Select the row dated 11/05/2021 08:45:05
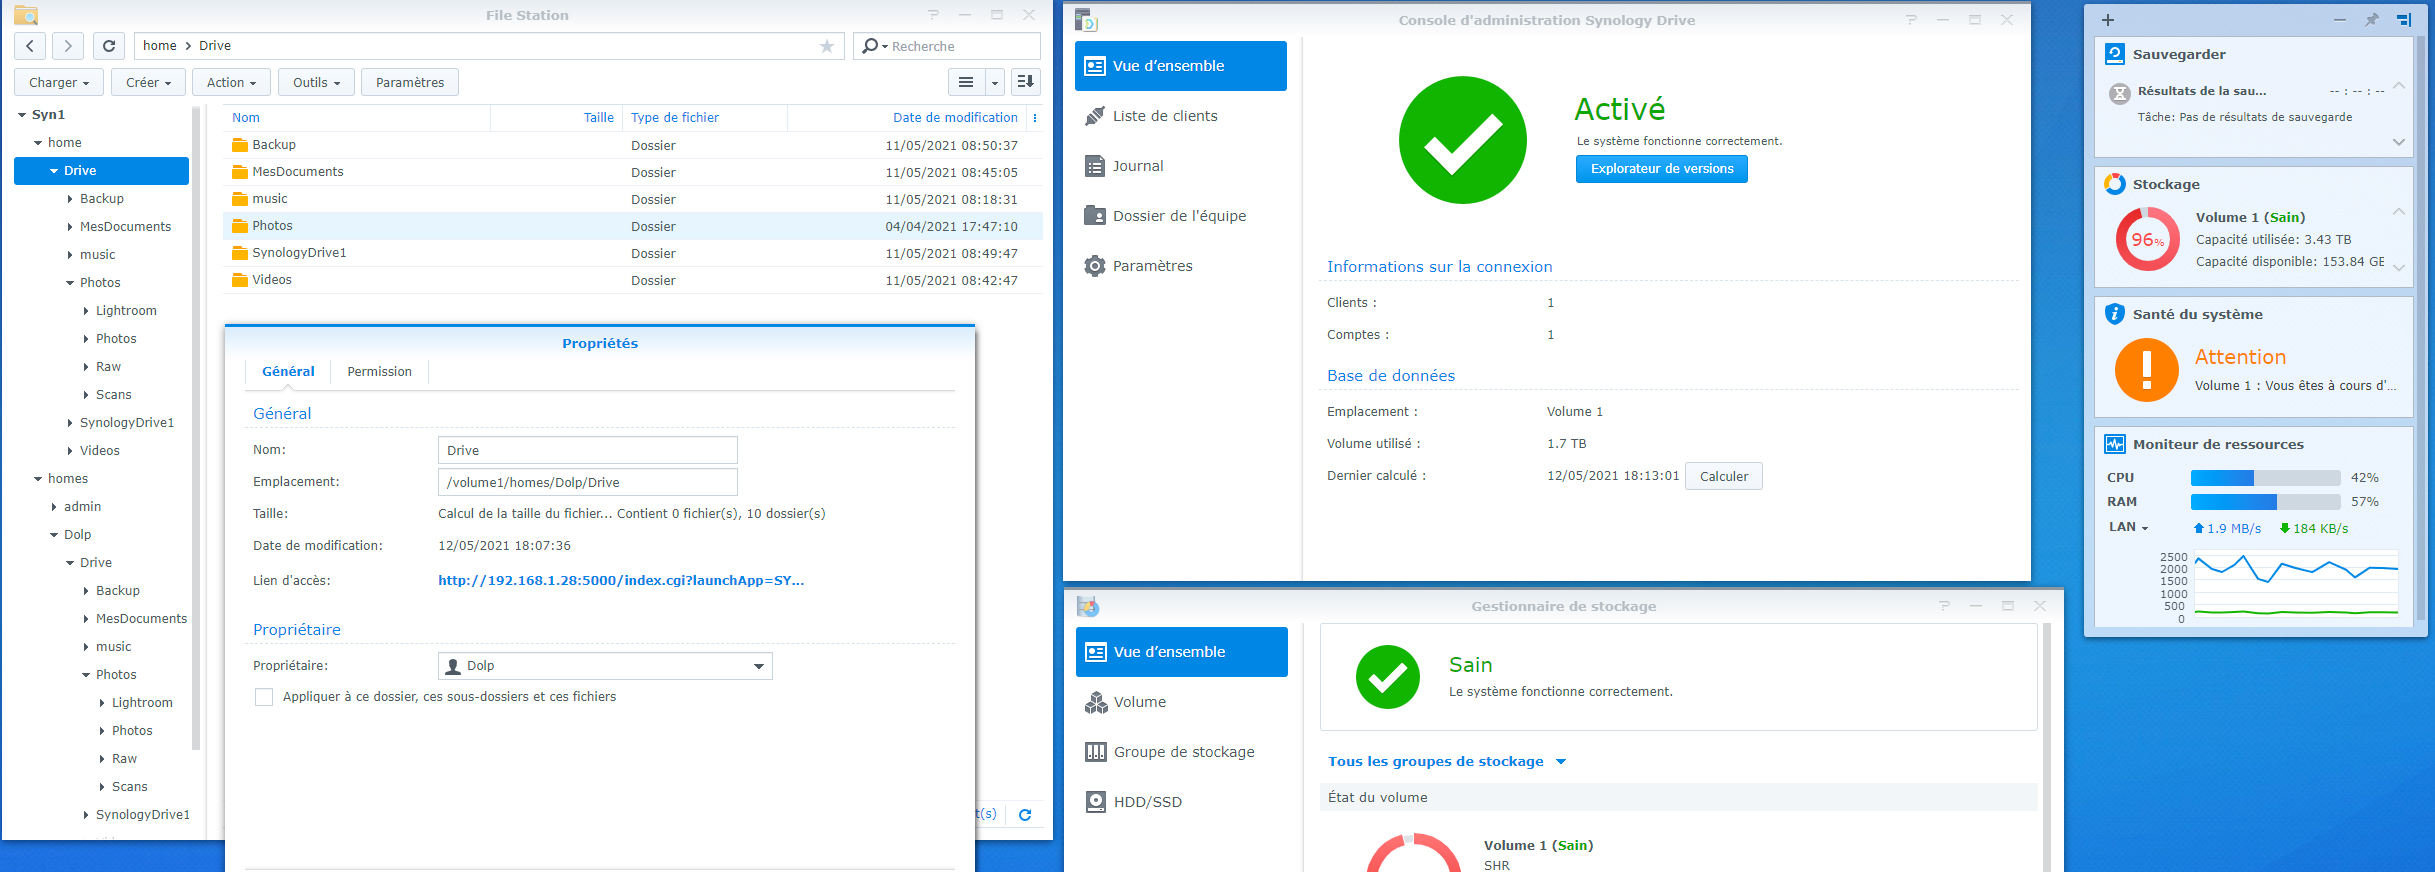Viewport: 2435px width, 872px height. click(x=633, y=172)
